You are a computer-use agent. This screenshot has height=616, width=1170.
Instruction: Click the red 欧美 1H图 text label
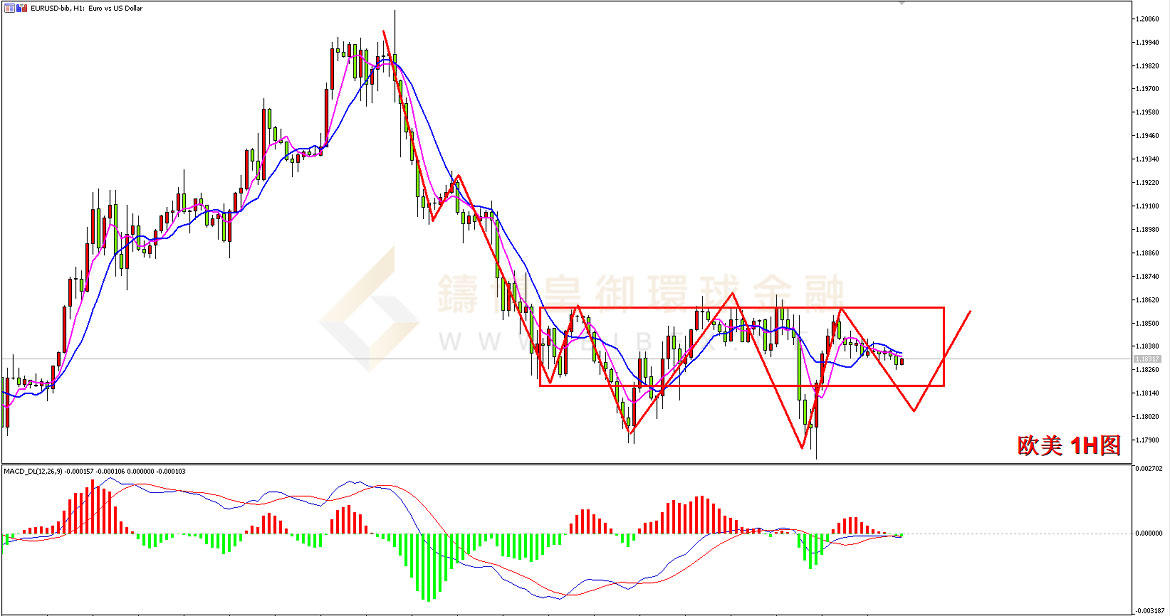tap(1068, 447)
